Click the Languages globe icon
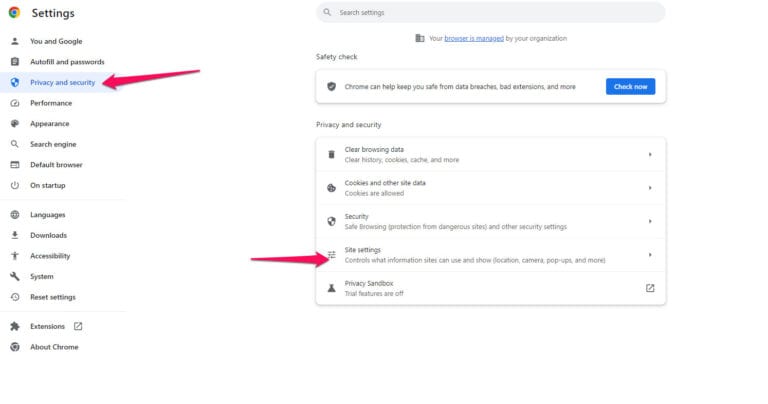This screenshot has height=404, width=768. point(14,215)
